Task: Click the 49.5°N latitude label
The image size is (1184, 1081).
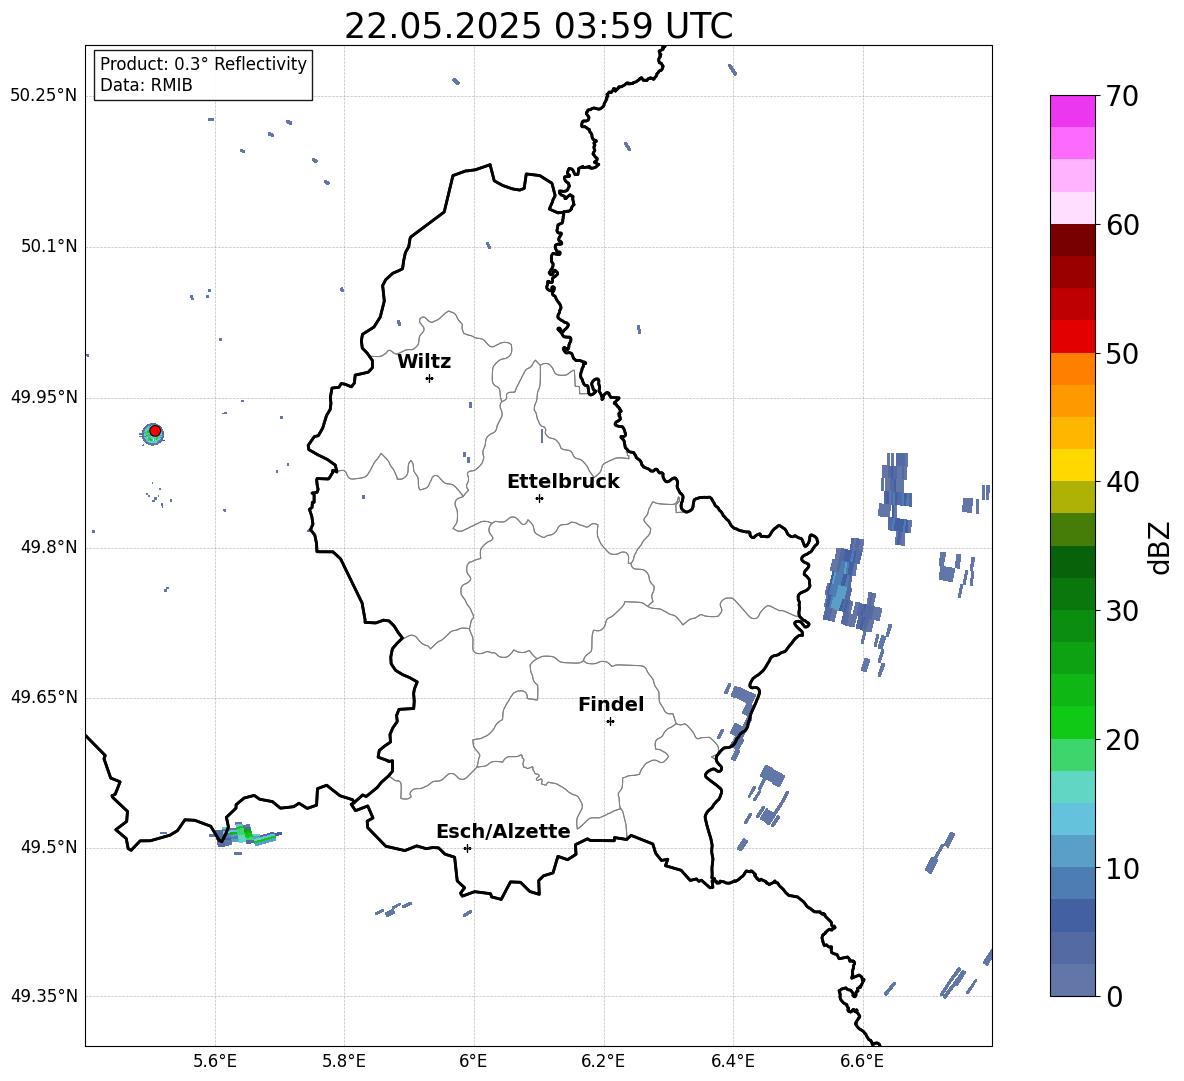Action: [x=48, y=847]
